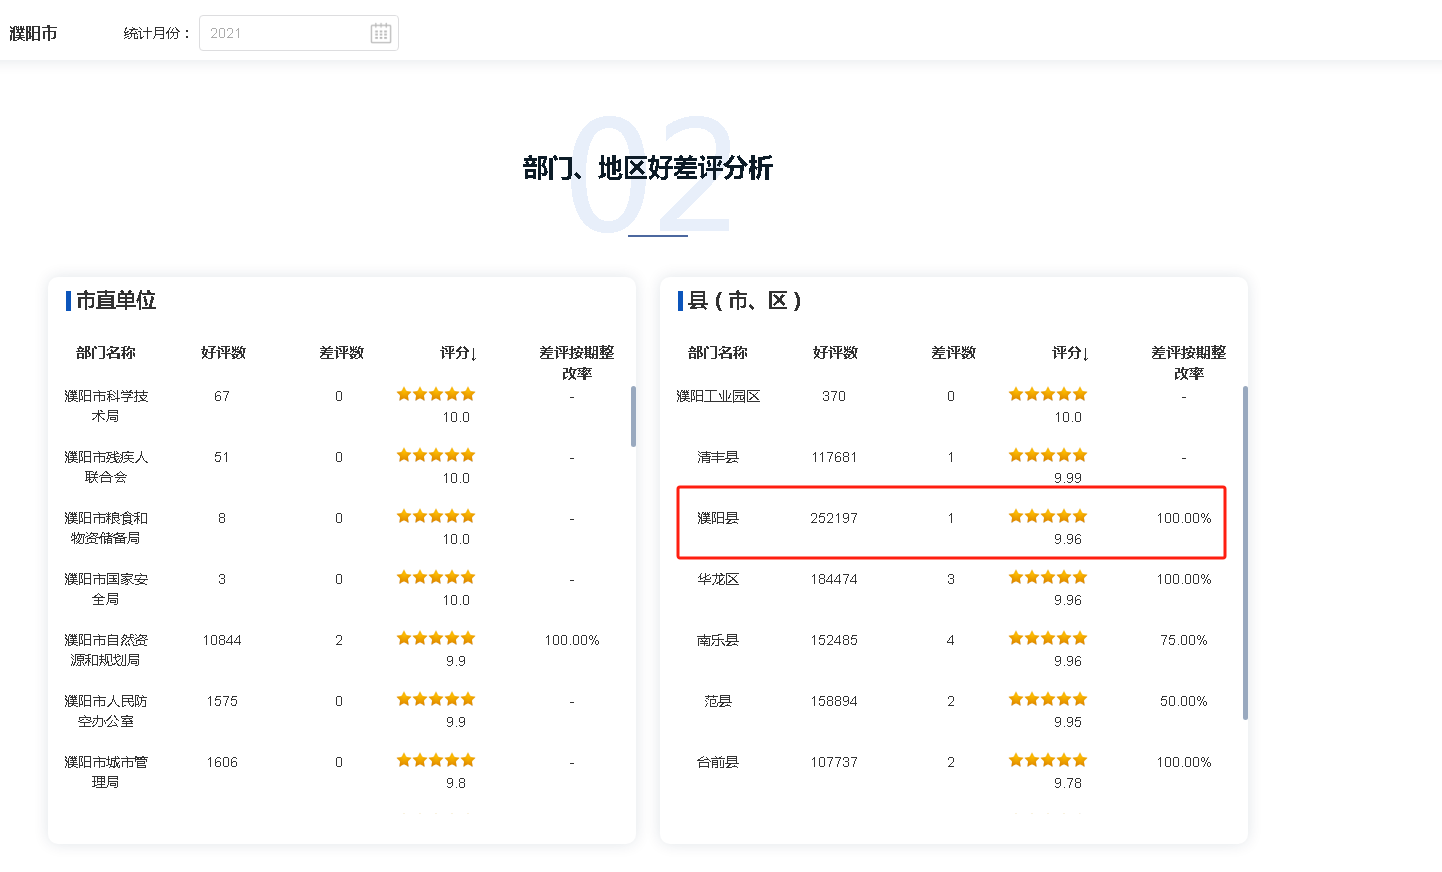Click the 9.99 score for 清丰县
1442x872 pixels.
[x=1068, y=478]
